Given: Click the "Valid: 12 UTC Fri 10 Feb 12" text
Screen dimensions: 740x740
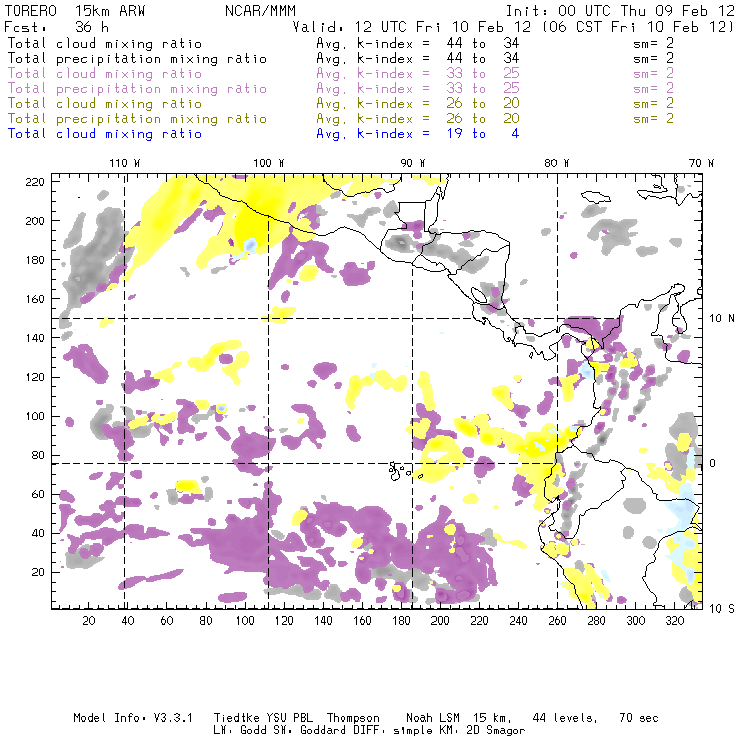Looking at the screenshot, I should pos(411,27).
